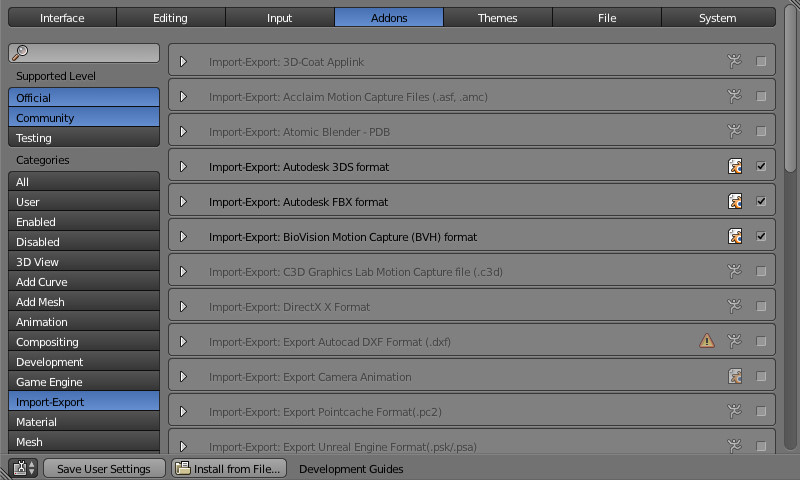800x480 pixels.
Task: Expand the Autodesk FBX format addon details
Action: pos(184,202)
